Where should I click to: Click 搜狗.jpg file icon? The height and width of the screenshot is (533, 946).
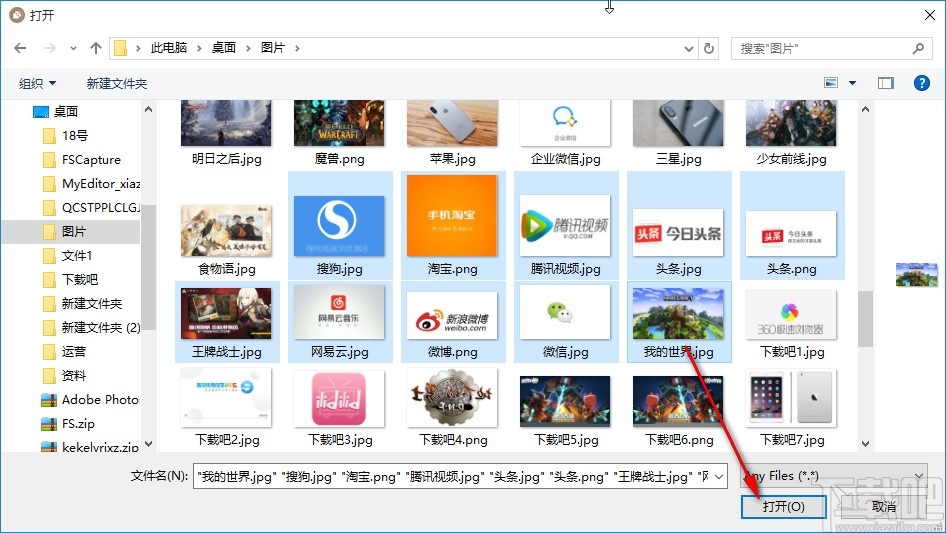[339, 226]
